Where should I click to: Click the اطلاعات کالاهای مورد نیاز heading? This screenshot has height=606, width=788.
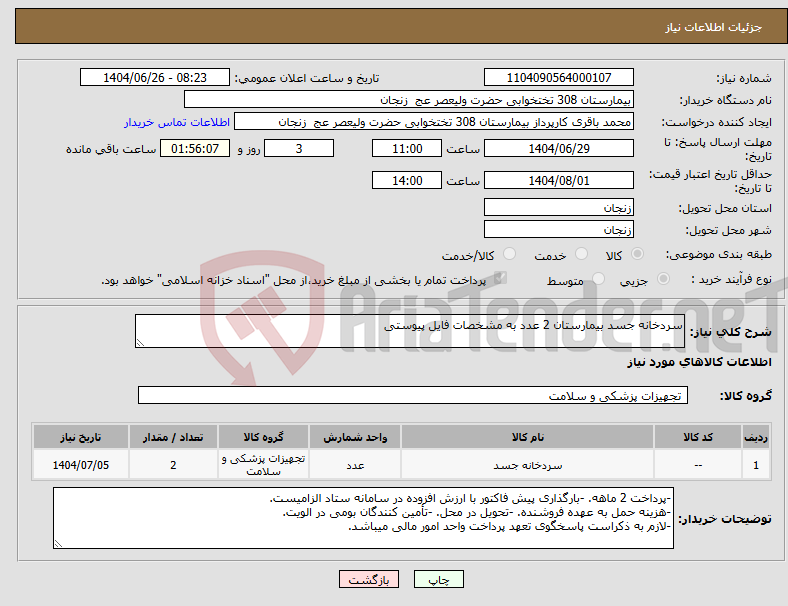tap(699, 362)
